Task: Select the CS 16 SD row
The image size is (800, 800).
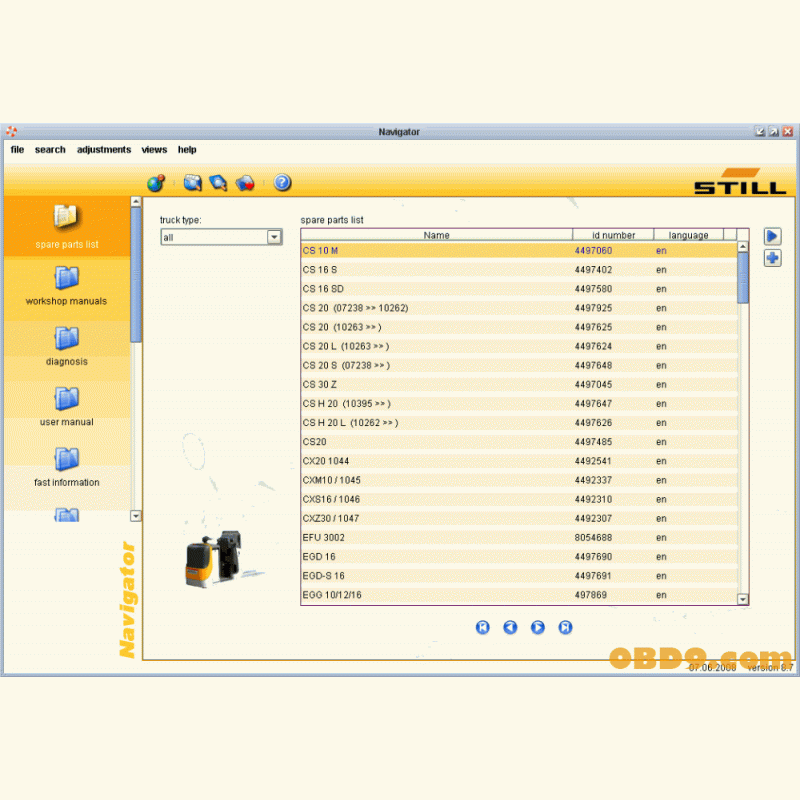Action: click(x=519, y=289)
